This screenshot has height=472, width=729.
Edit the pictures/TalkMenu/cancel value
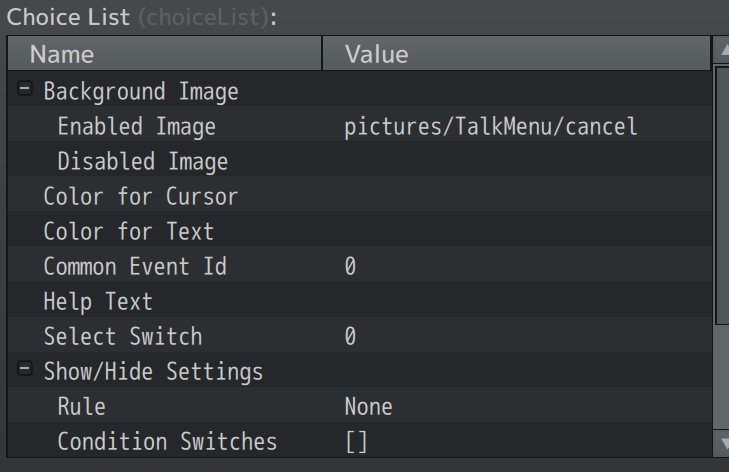pos(490,127)
